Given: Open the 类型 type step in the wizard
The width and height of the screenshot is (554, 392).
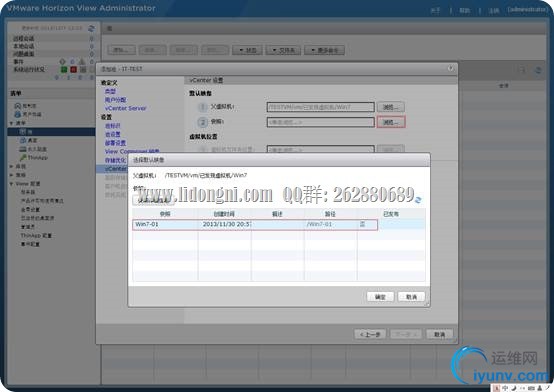Looking at the screenshot, I should (110, 91).
